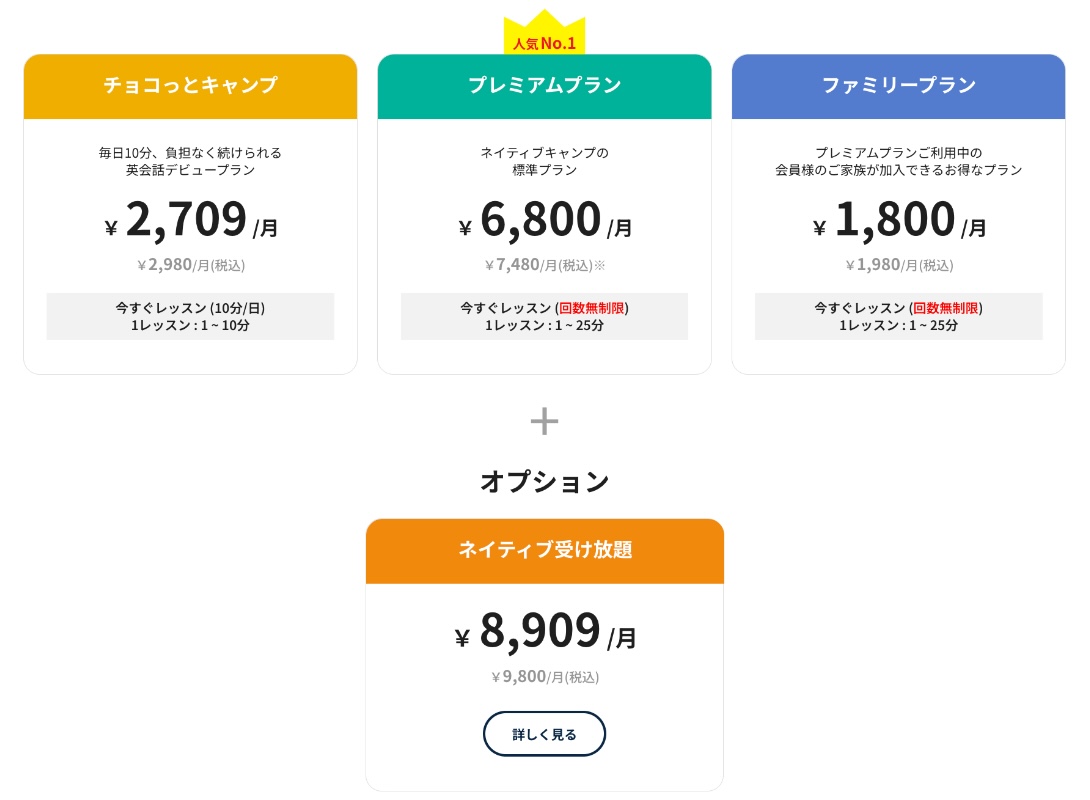Click the オプション section heading

pyautogui.click(x=544, y=481)
